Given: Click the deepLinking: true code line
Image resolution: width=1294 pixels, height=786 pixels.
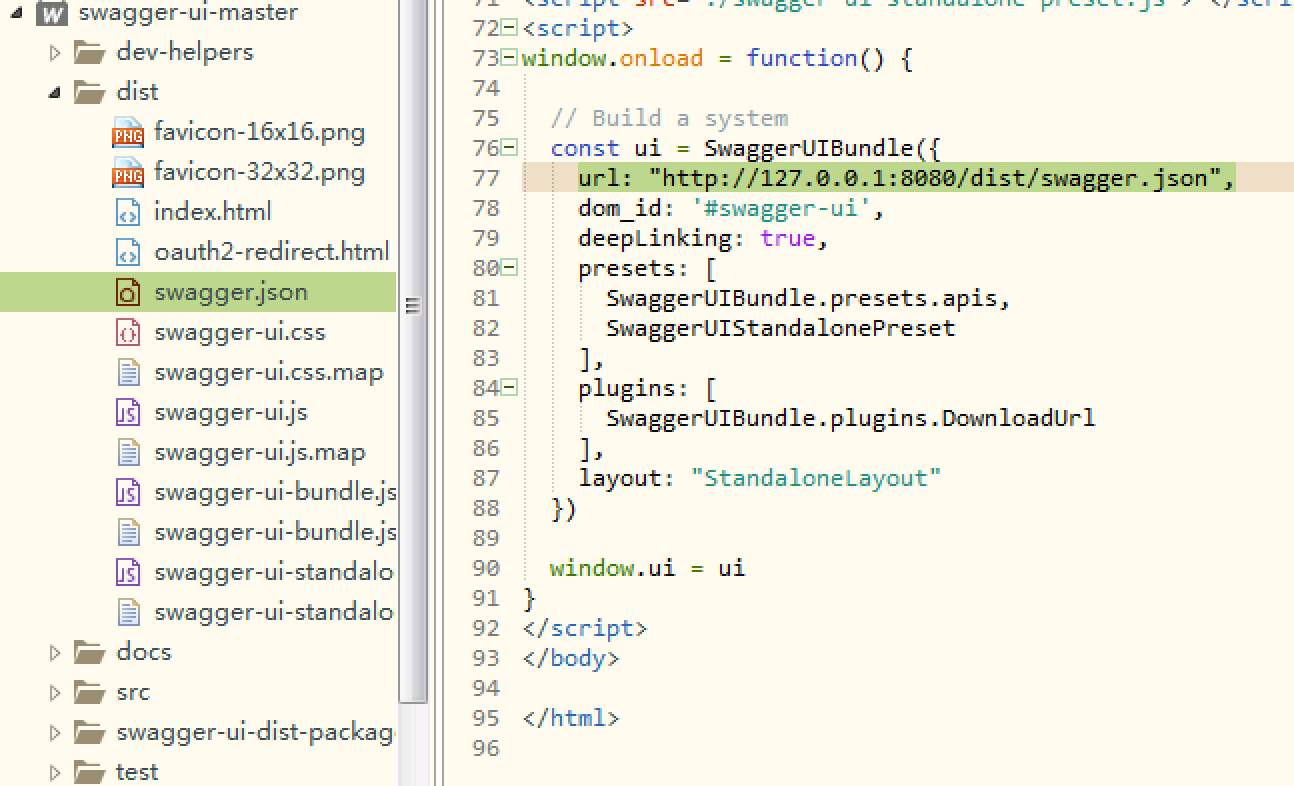Looking at the screenshot, I should click(704, 238).
